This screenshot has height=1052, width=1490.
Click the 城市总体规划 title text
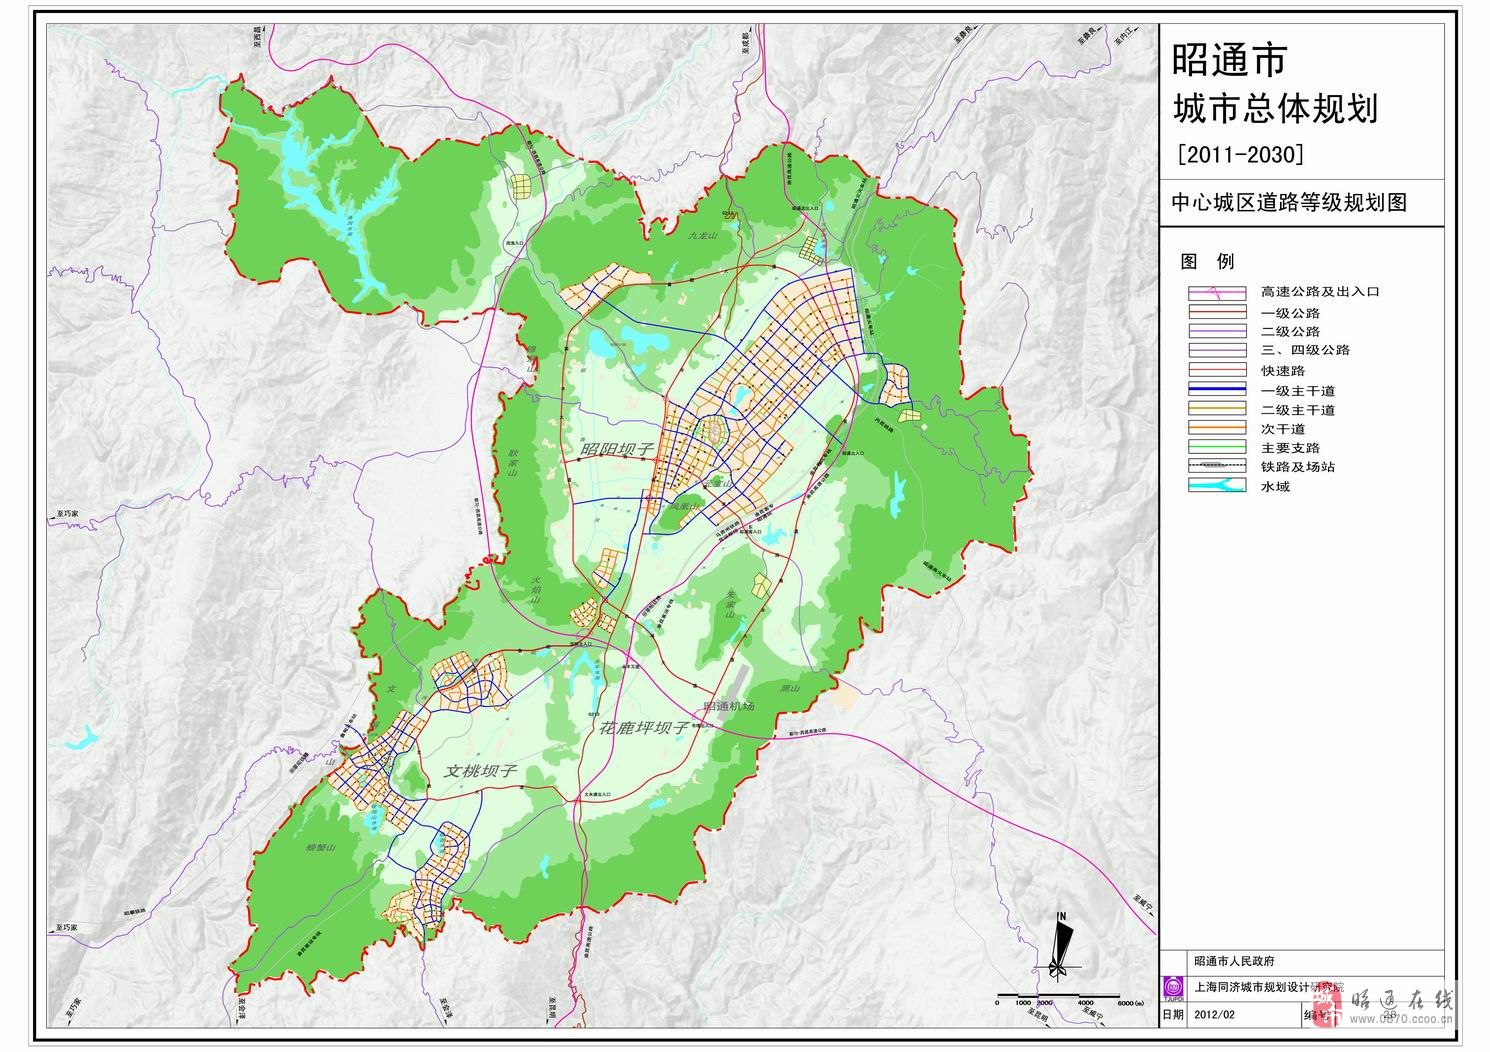1275,108
